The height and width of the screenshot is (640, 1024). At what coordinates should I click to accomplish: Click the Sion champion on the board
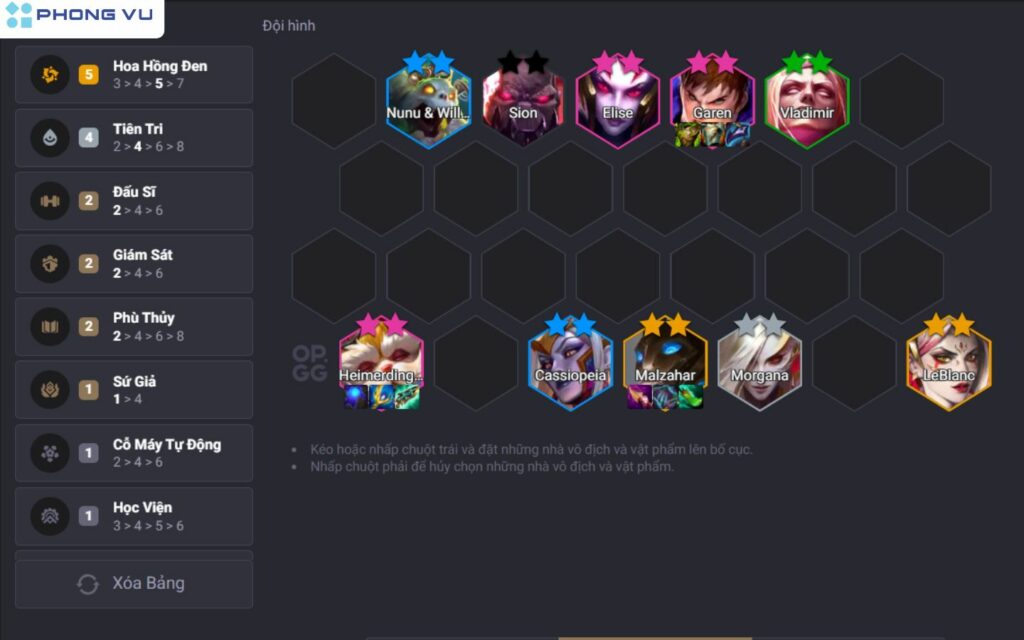tap(523, 100)
